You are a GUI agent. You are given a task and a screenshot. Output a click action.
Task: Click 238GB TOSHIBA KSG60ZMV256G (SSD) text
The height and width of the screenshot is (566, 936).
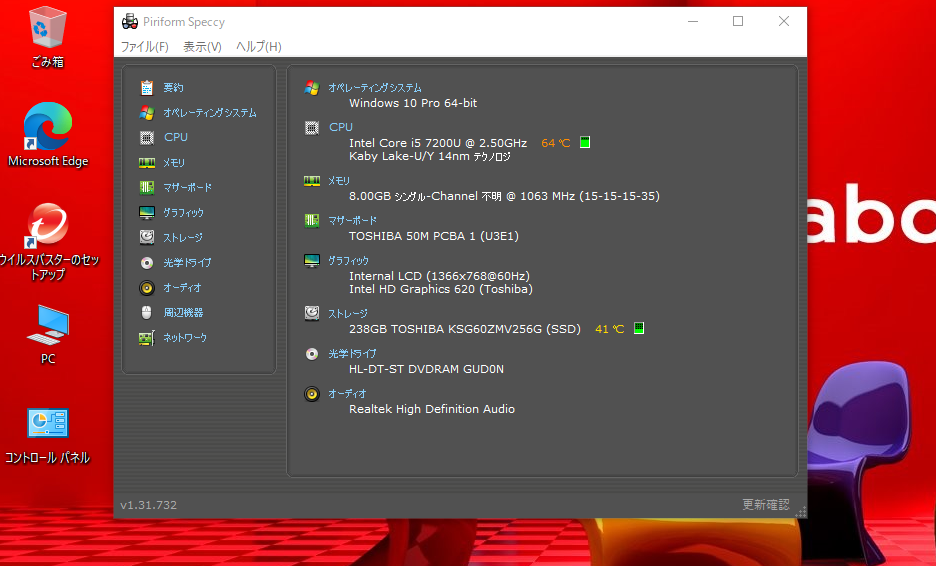pos(464,329)
